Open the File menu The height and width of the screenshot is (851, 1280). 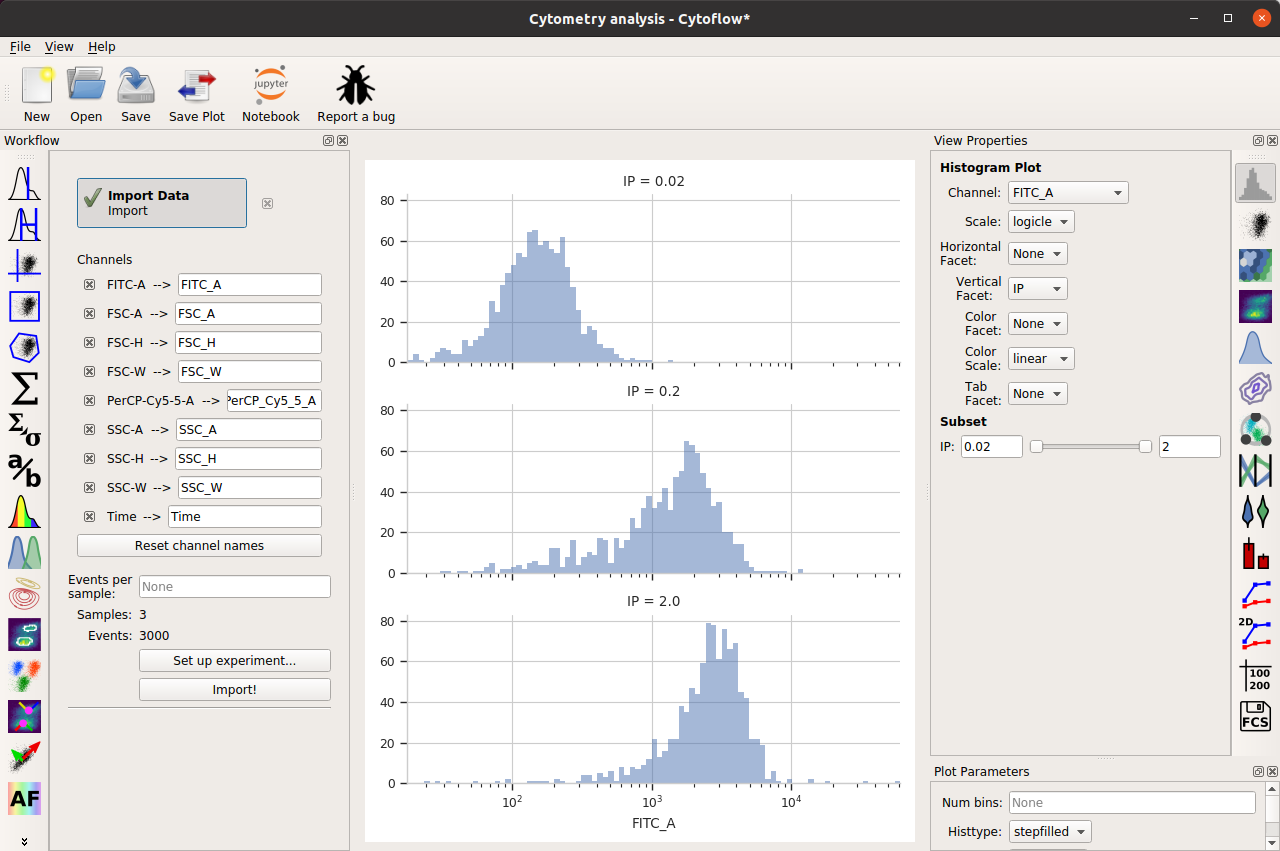(x=20, y=47)
